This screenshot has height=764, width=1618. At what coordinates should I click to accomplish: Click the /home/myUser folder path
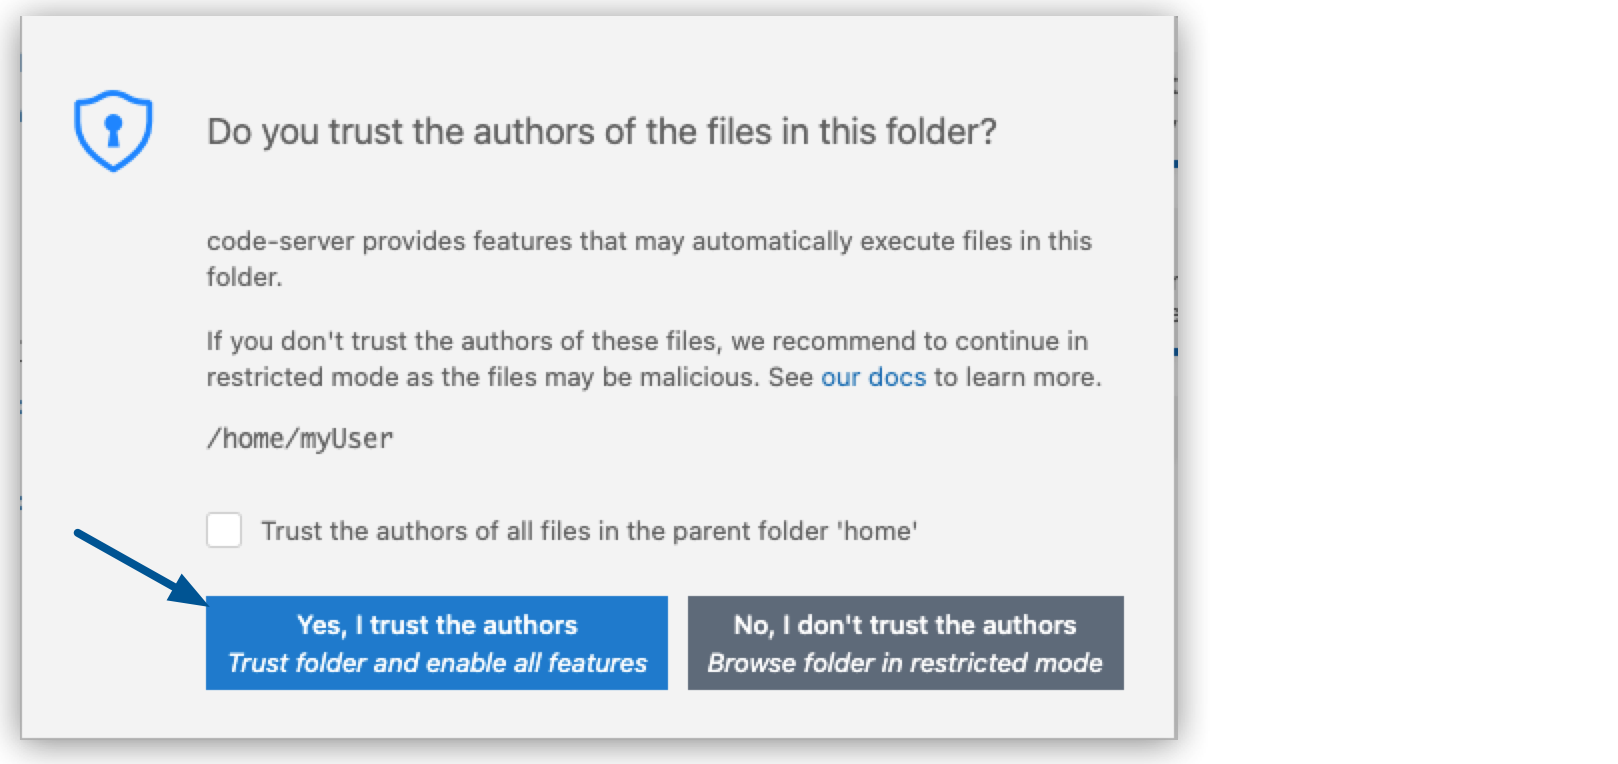click(x=299, y=437)
